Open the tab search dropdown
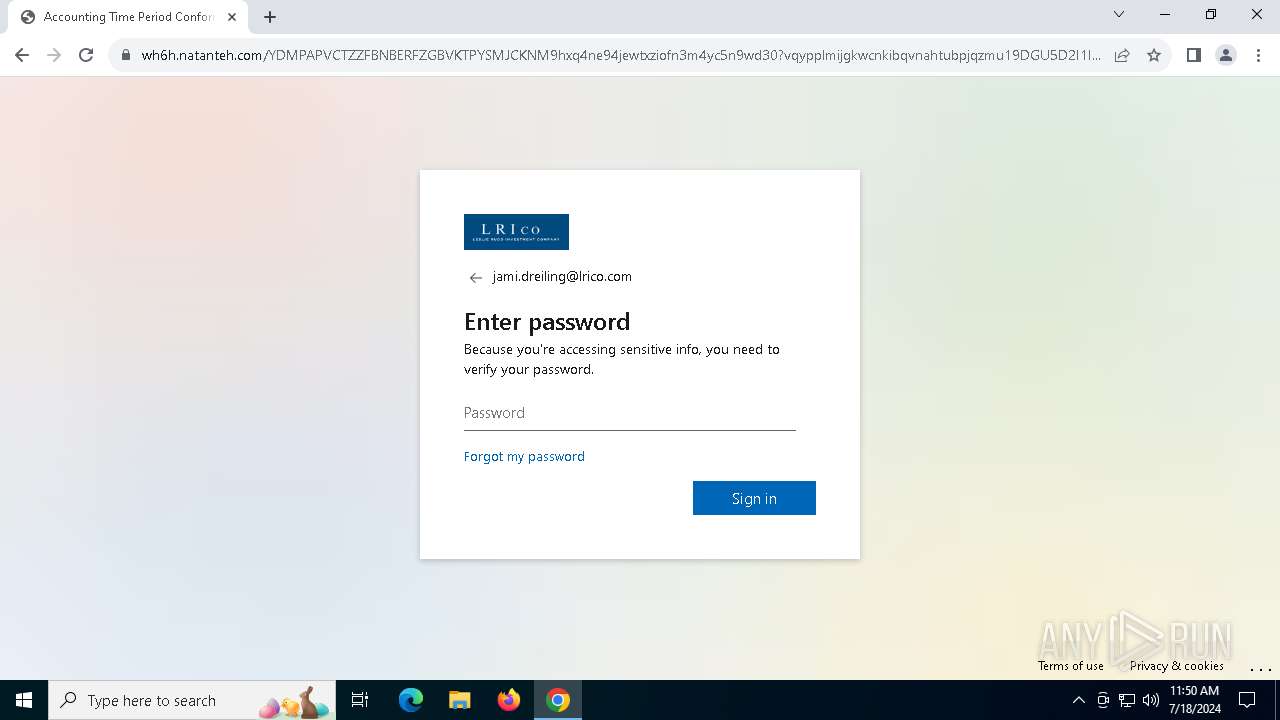This screenshot has width=1280, height=720. pos(1119,15)
